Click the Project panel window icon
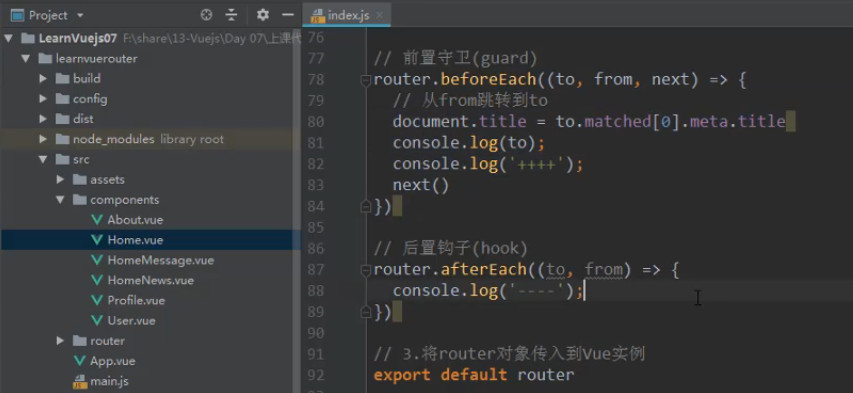 17,15
